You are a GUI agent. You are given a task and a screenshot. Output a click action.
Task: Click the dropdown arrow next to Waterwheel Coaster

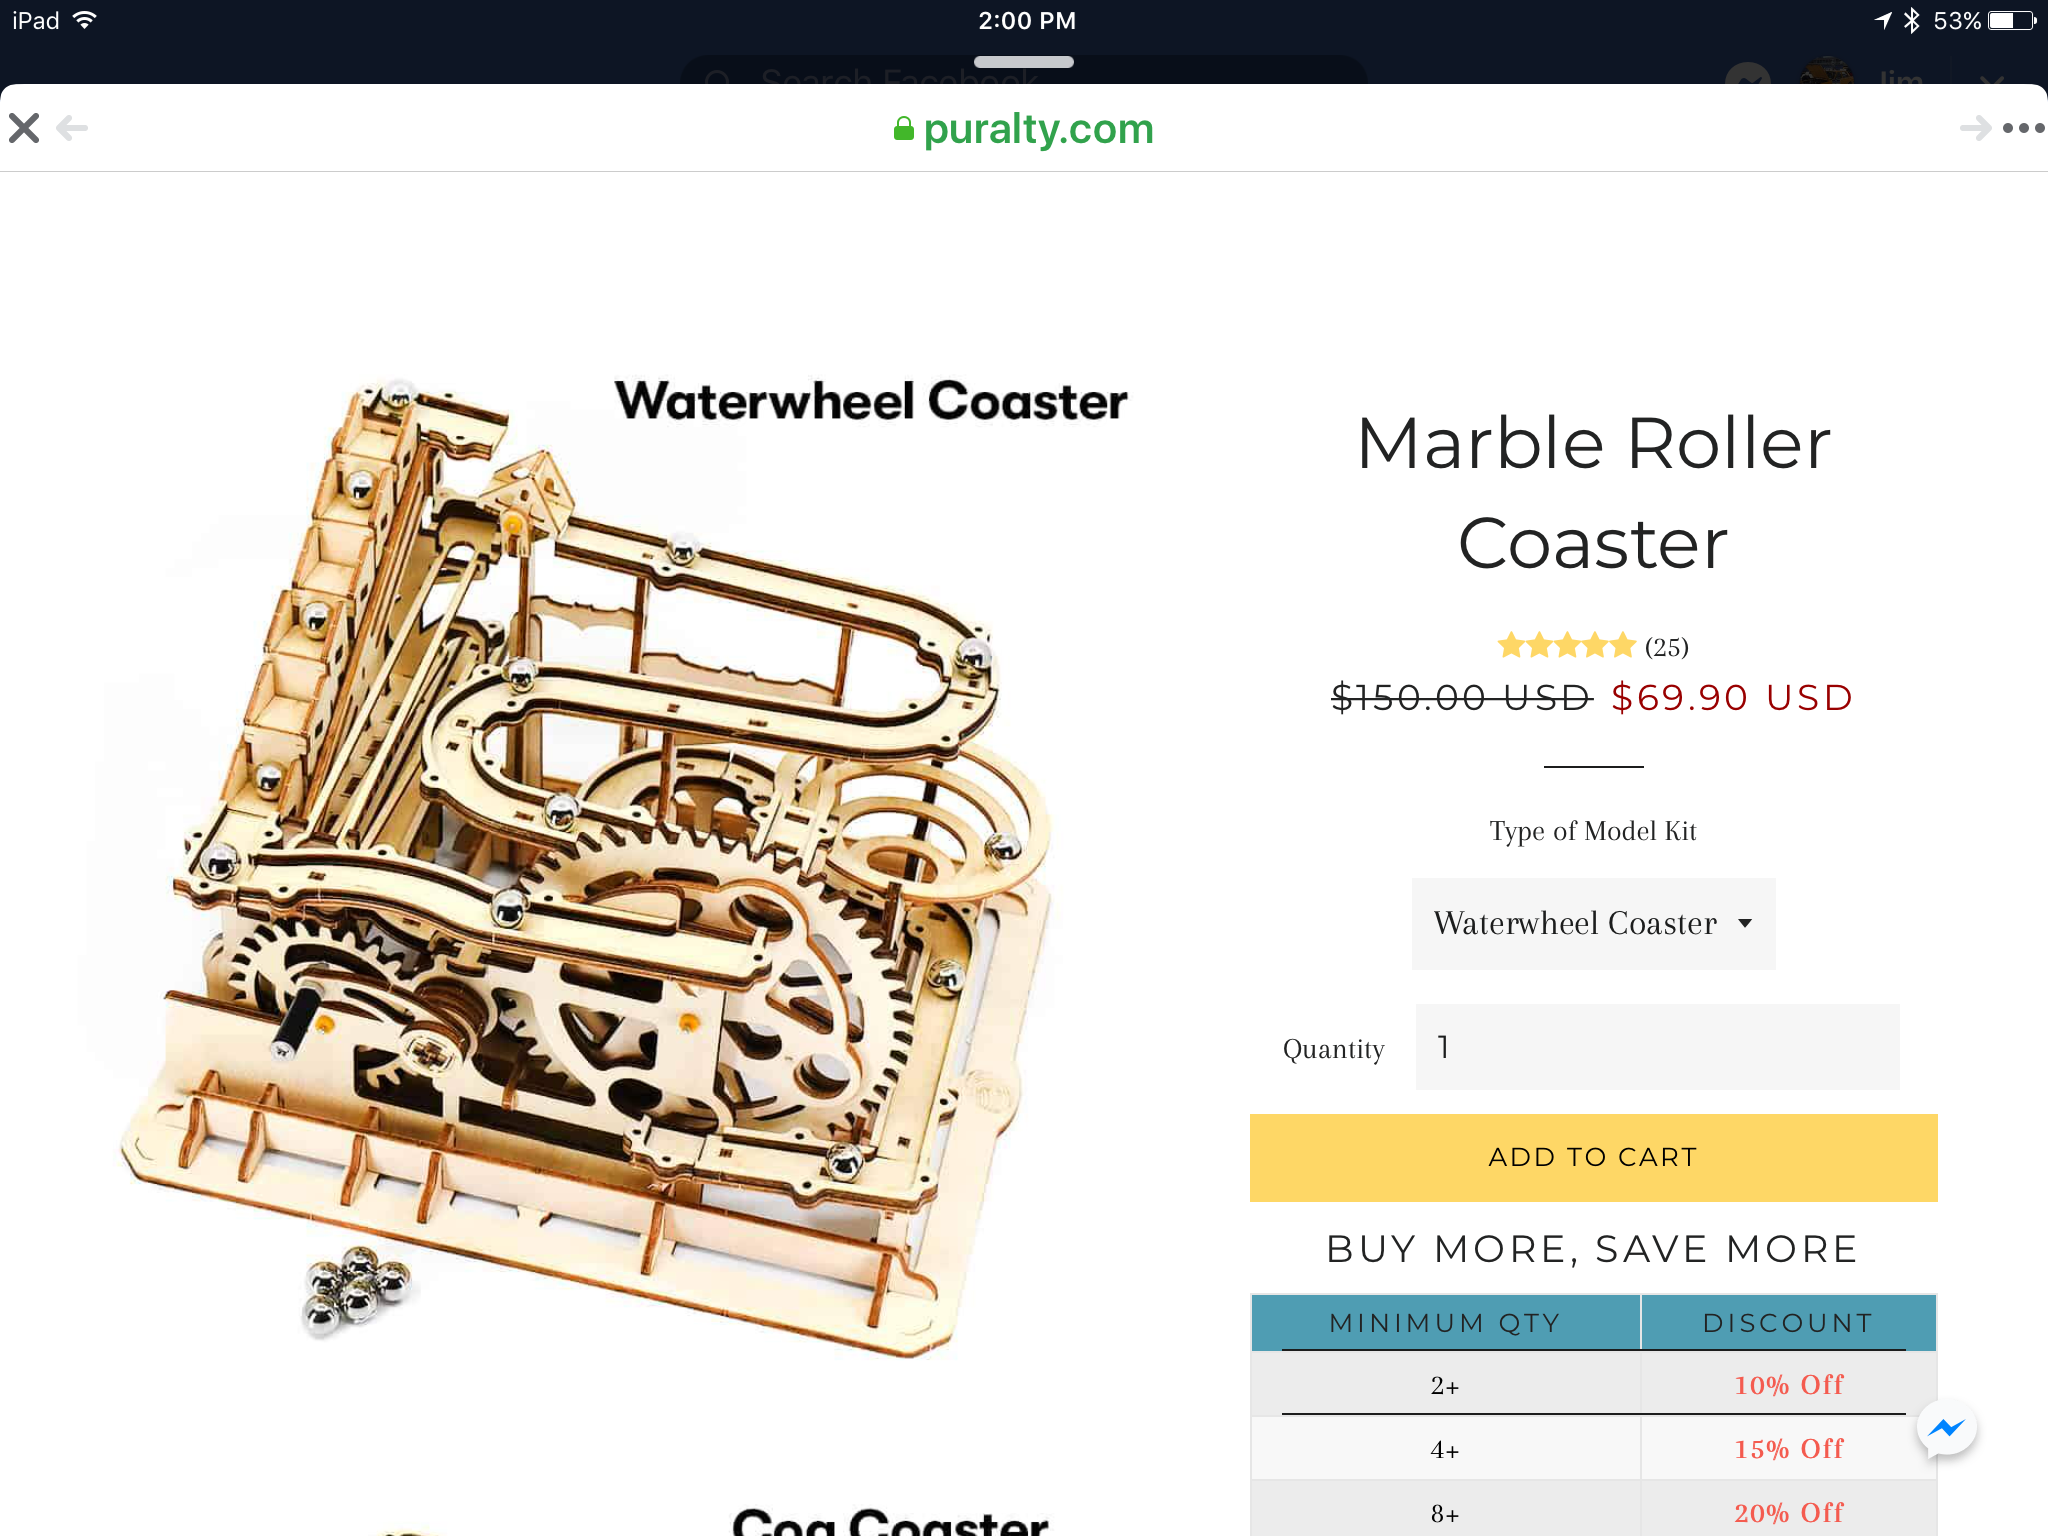coord(1745,923)
